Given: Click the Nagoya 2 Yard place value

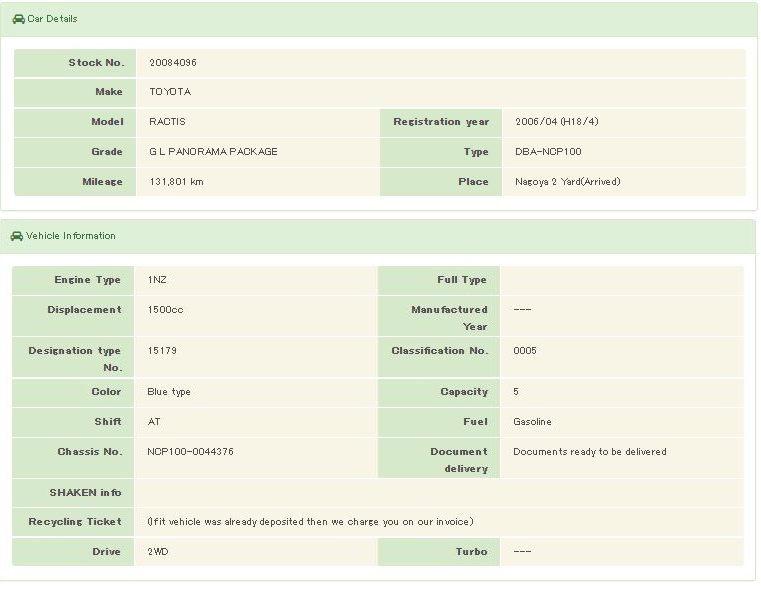Looking at the screenshot, I should click(x=568, y=182).
